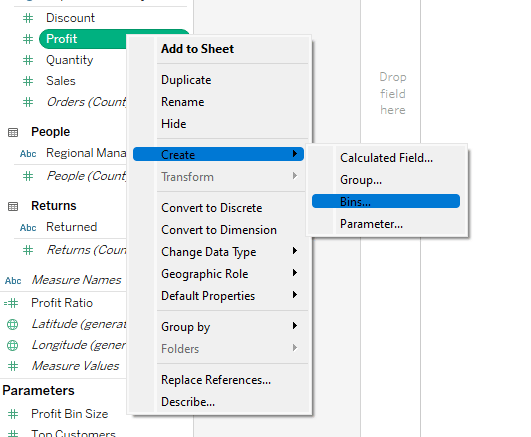Image resolution: width=531 pixels, height=437 pixels.
Task: Click the People table icon
Action: [x=13, y=132]
